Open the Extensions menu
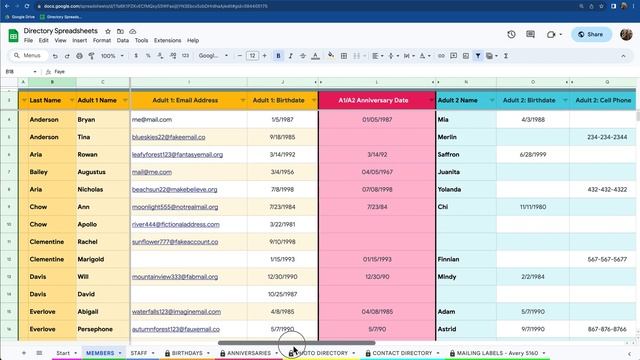Viewport: 640px width, 360px height. click(167, 40)
